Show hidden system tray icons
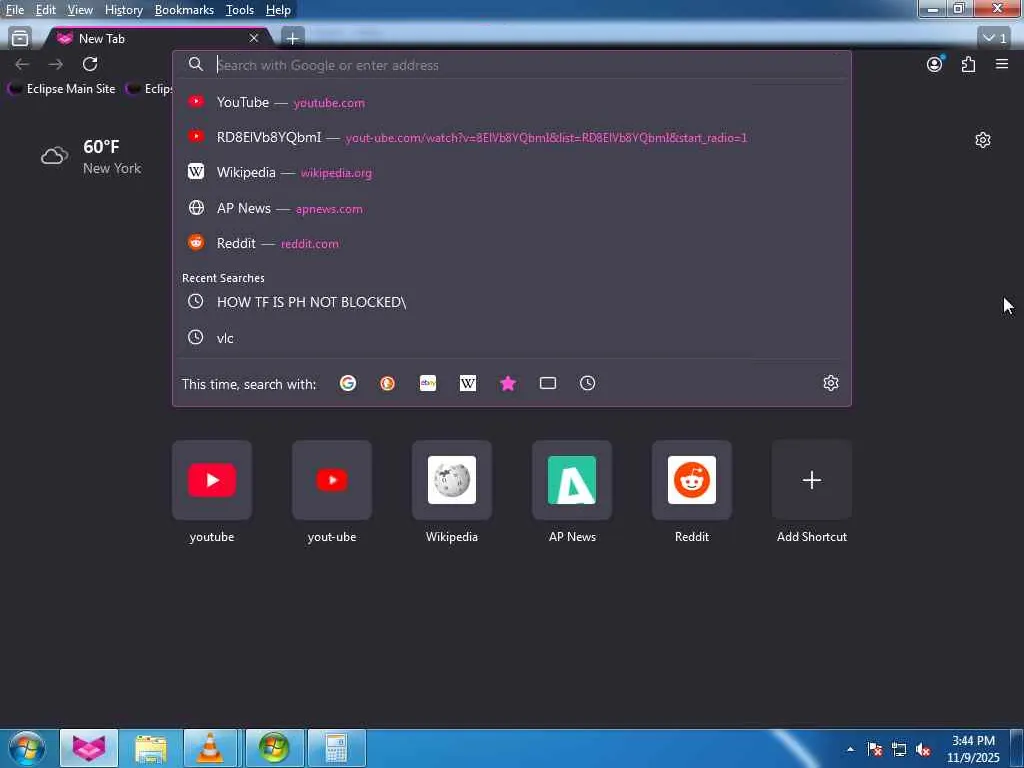This screenshot has height=768, width=1024. pyautogui.click(x=850, y=749)
